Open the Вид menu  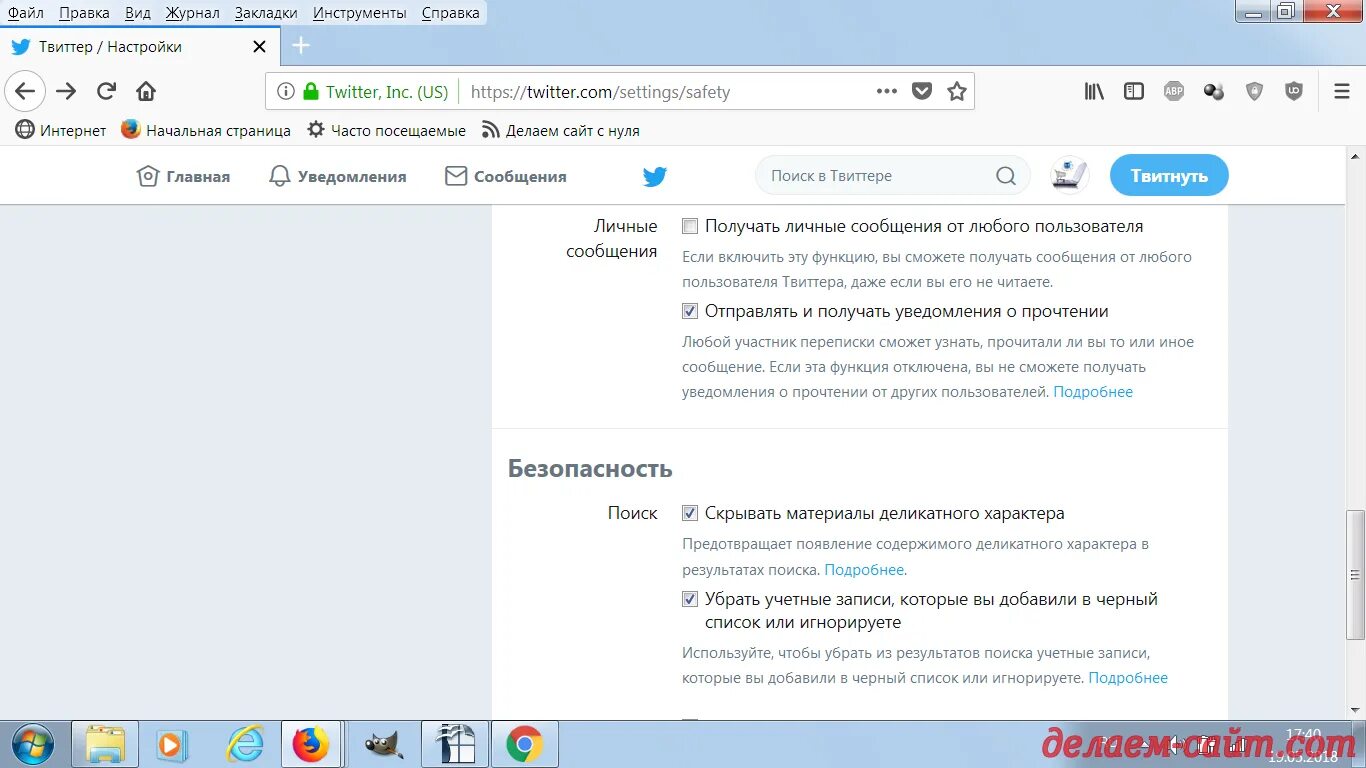coord(138,13)
